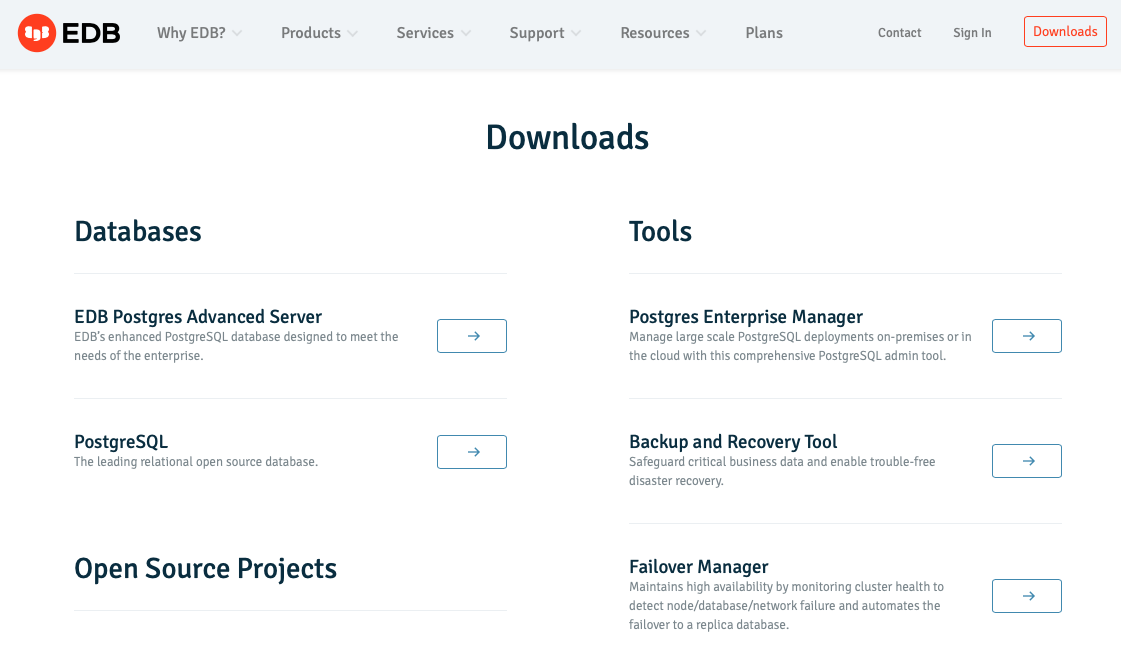
Task: Click the PostgreSQL heading
Action: click(x=121, y=442)
